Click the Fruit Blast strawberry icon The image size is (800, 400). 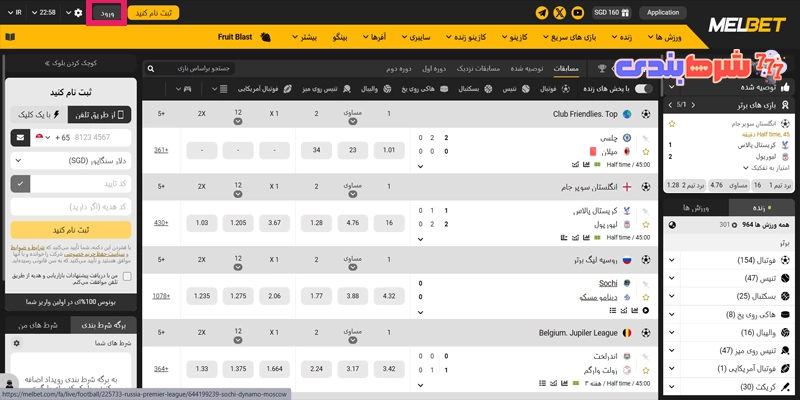265,37
